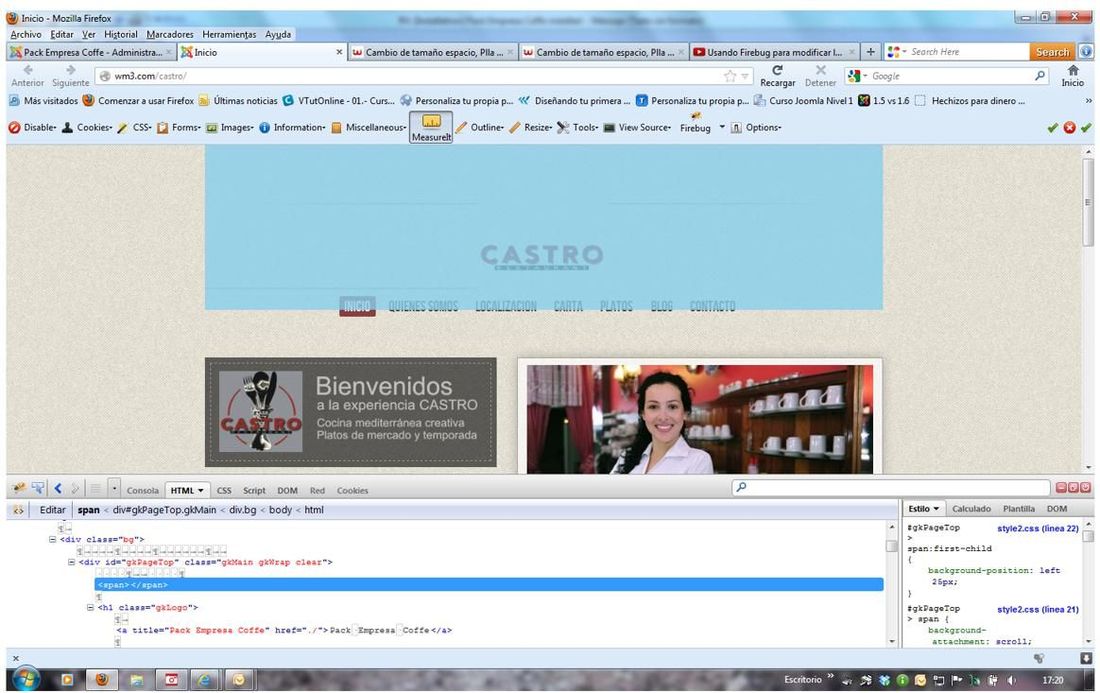1100x693 pixels.
Task: Open the Outline toolbar dropdown
Action: pos(480,128)
